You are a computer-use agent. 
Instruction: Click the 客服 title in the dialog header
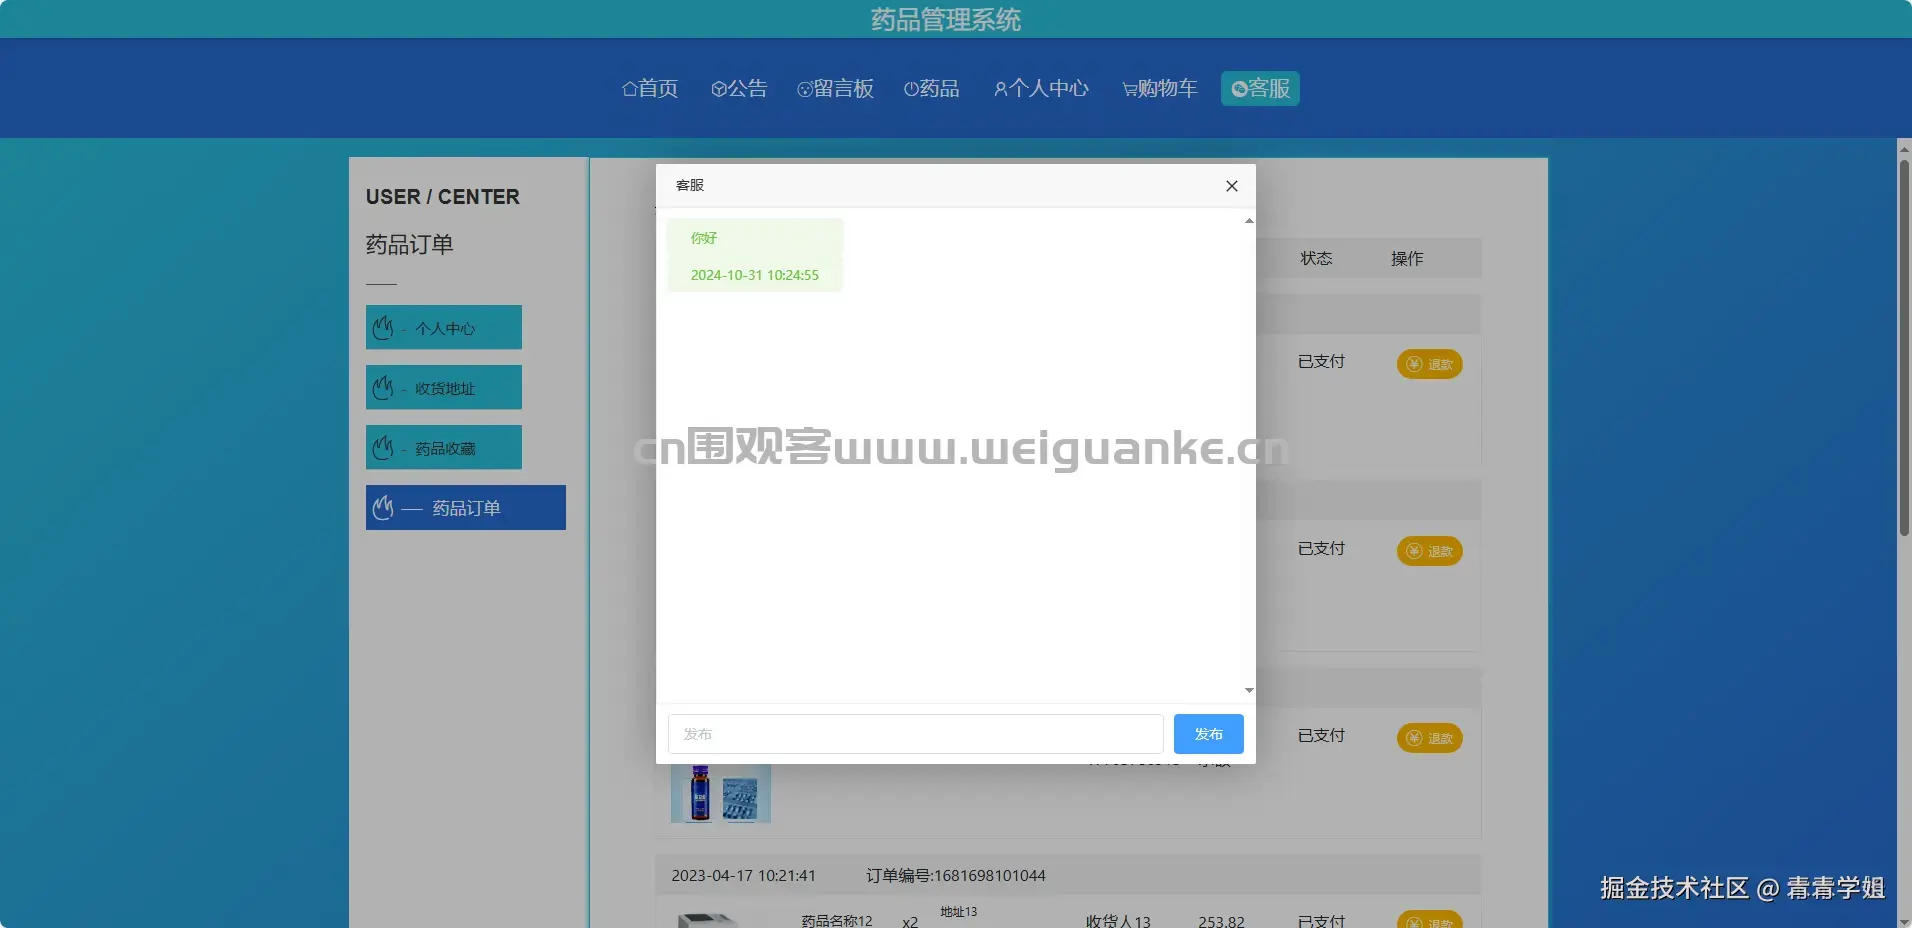tap(690, 185)
